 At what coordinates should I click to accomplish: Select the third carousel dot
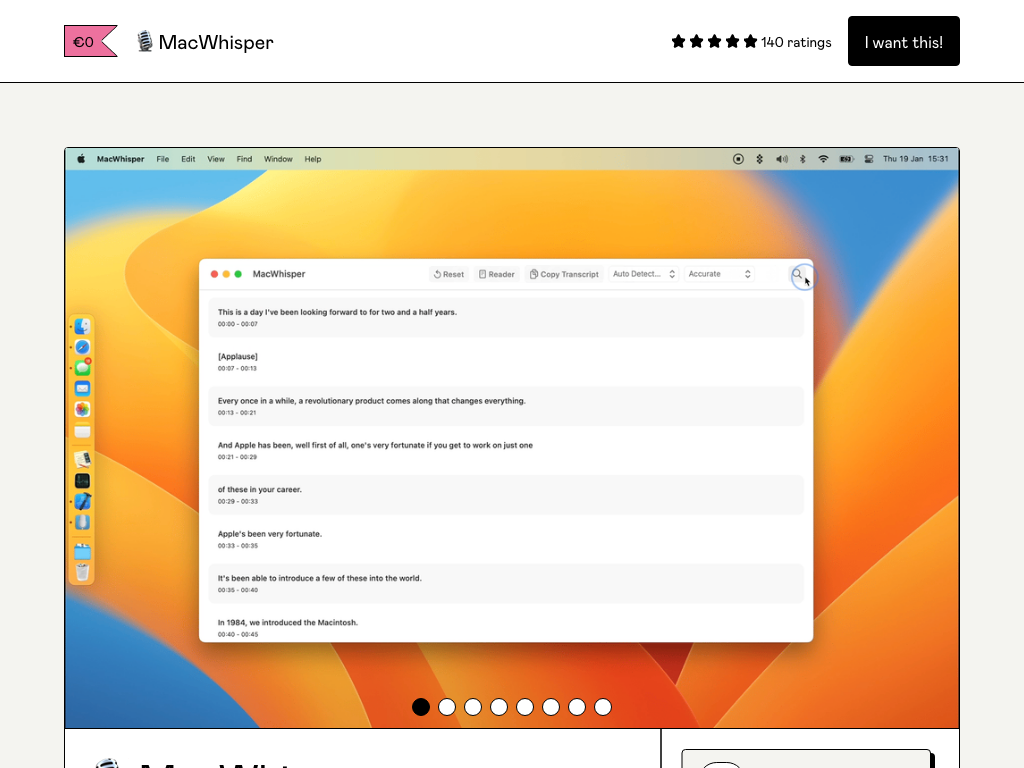pos(473,707)
